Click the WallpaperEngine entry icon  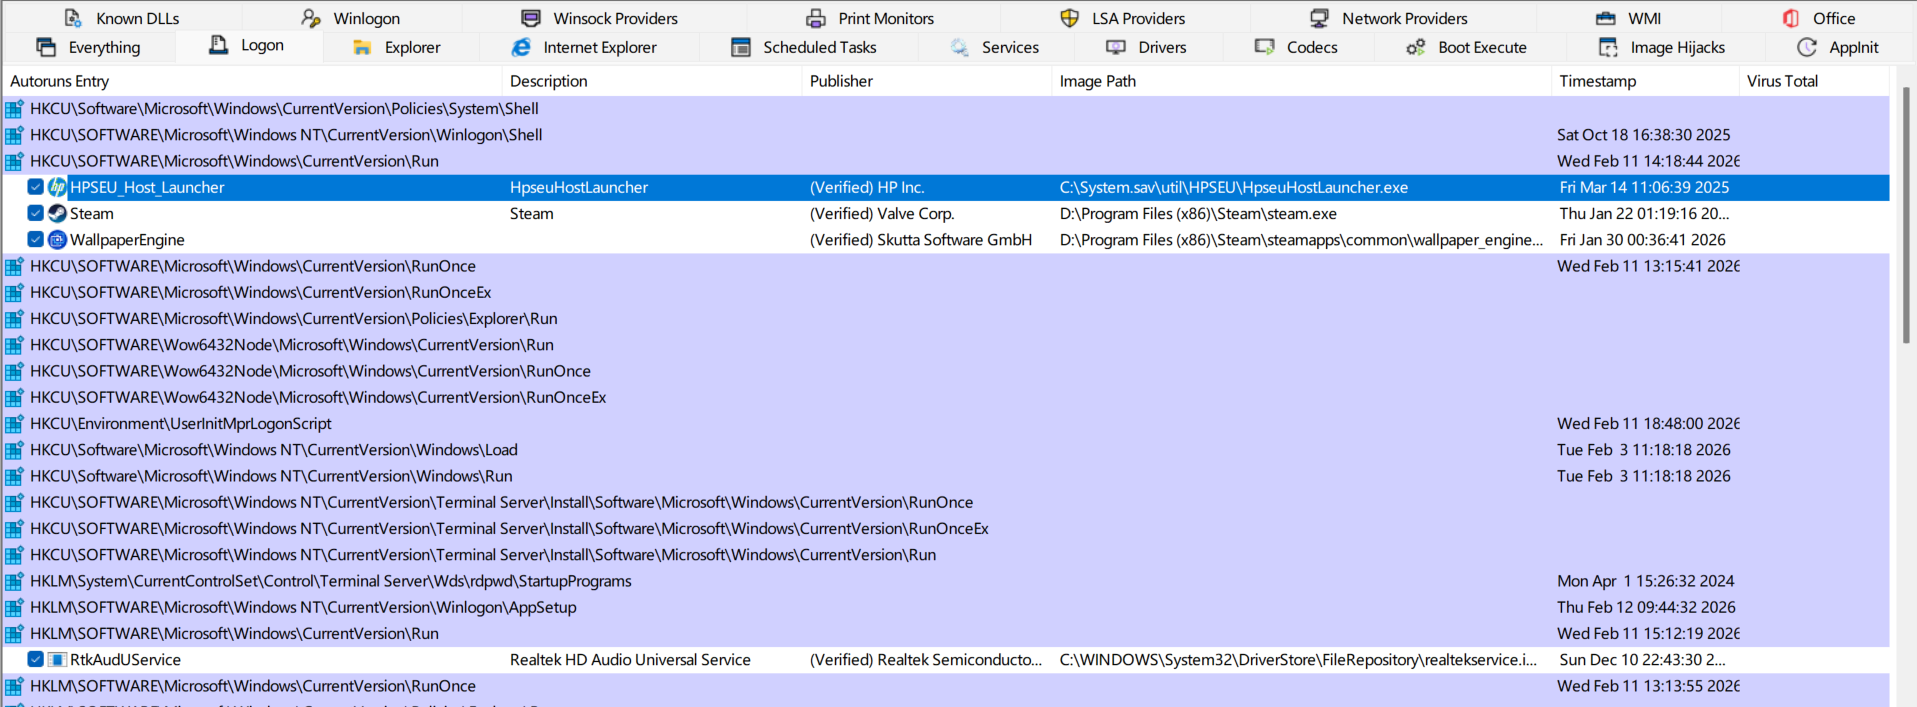(x=57, y=240)
